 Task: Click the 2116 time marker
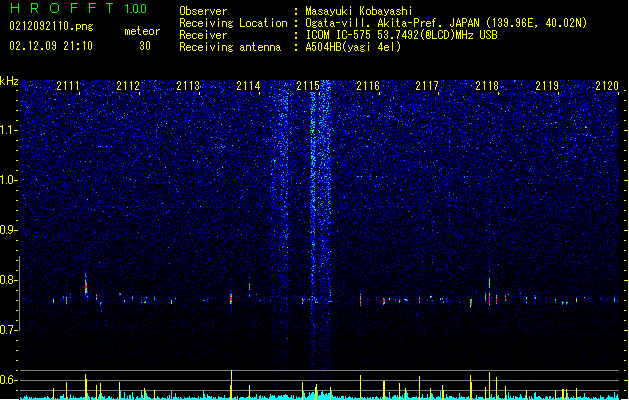click(x=368, y=85)
